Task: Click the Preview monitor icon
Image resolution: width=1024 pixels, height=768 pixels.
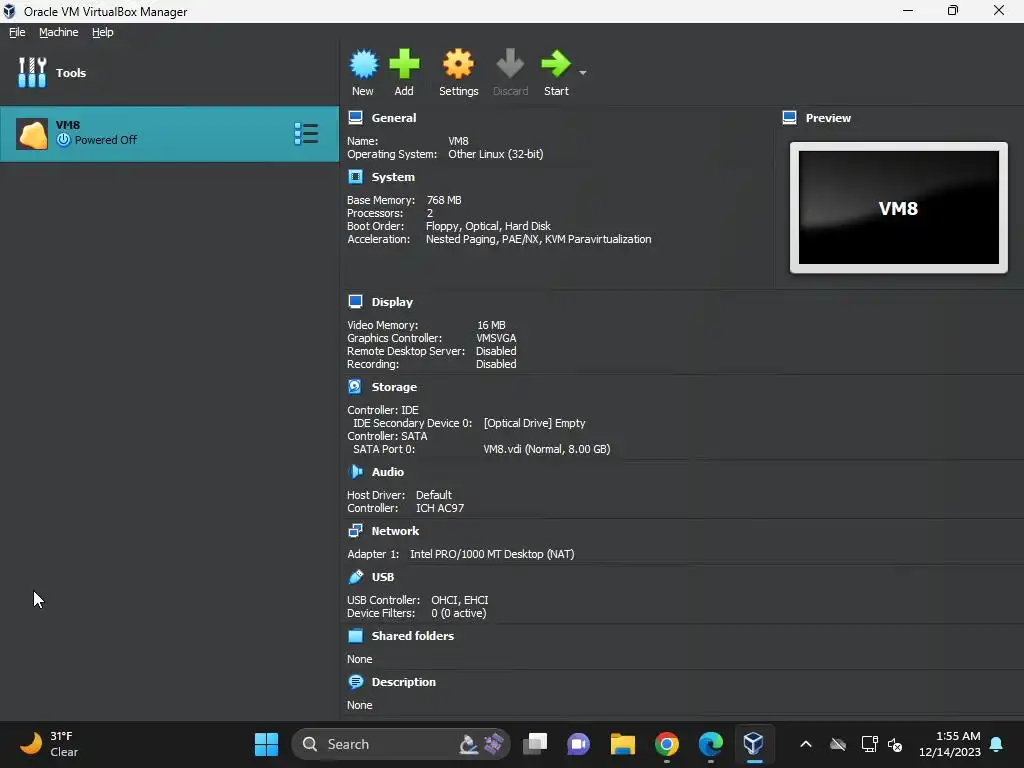Action: click(x=790, y=118)
